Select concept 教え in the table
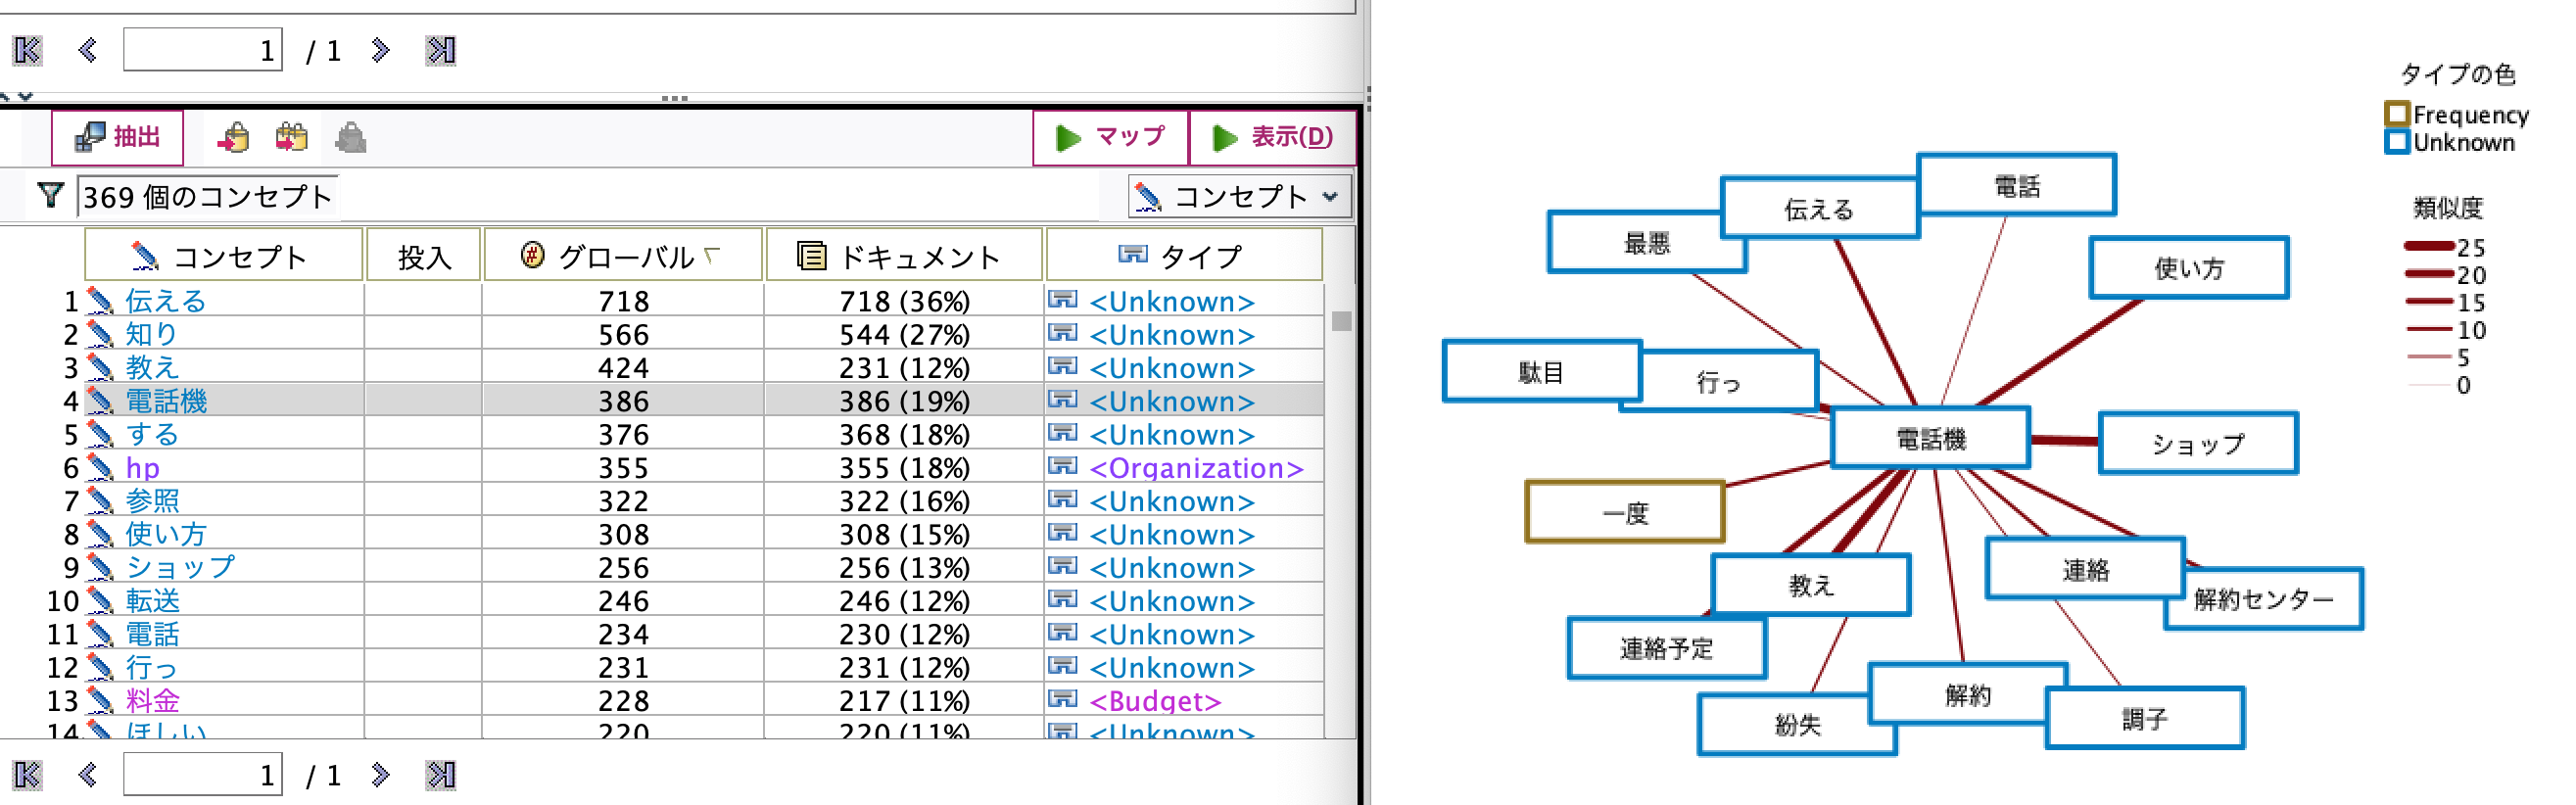 pos(152,368)
